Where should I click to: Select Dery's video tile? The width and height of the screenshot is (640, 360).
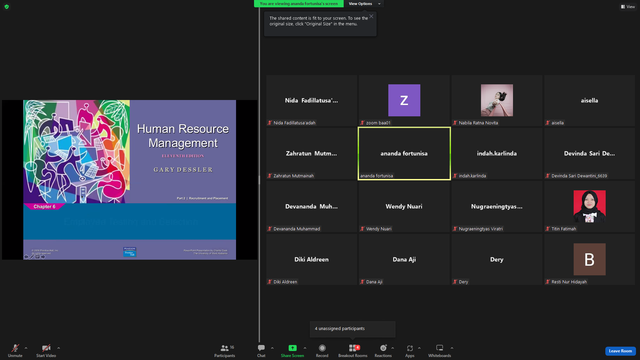coord(497,260)
